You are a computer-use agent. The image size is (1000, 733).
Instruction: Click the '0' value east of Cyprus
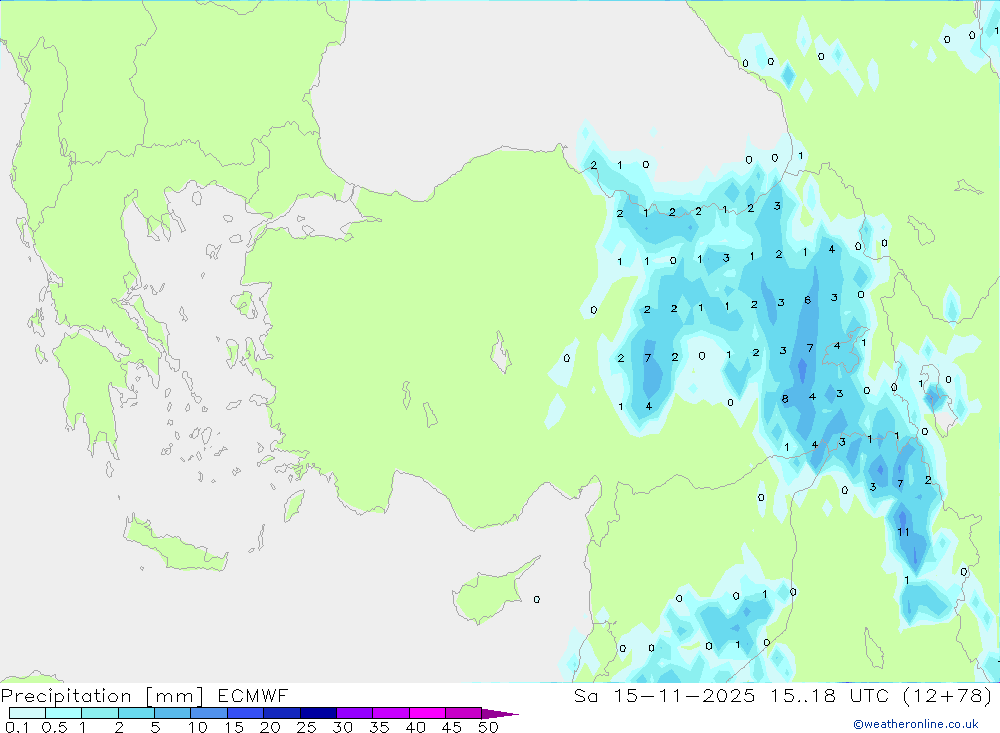click(x=537, y=599)
